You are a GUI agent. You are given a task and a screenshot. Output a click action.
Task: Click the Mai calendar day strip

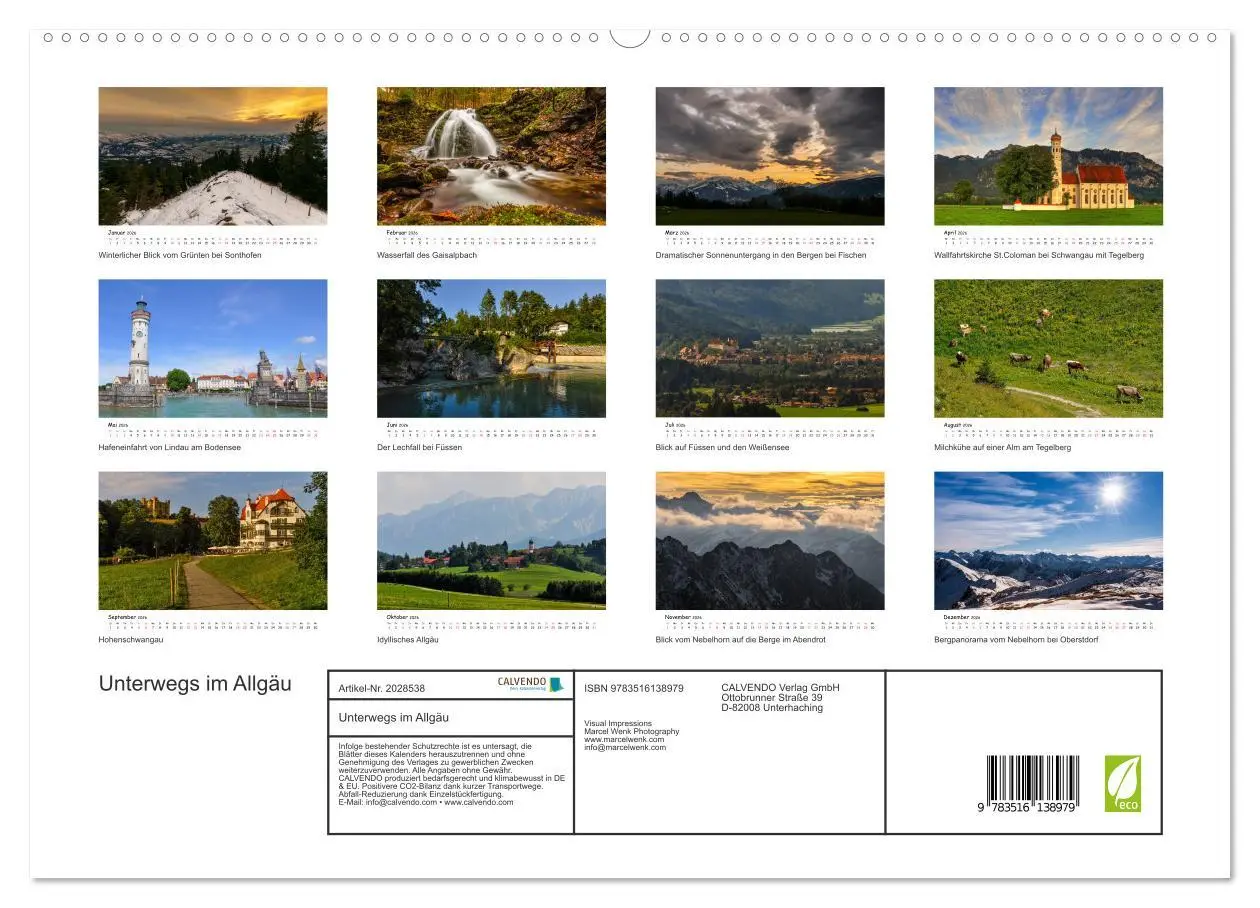(213, 432)
